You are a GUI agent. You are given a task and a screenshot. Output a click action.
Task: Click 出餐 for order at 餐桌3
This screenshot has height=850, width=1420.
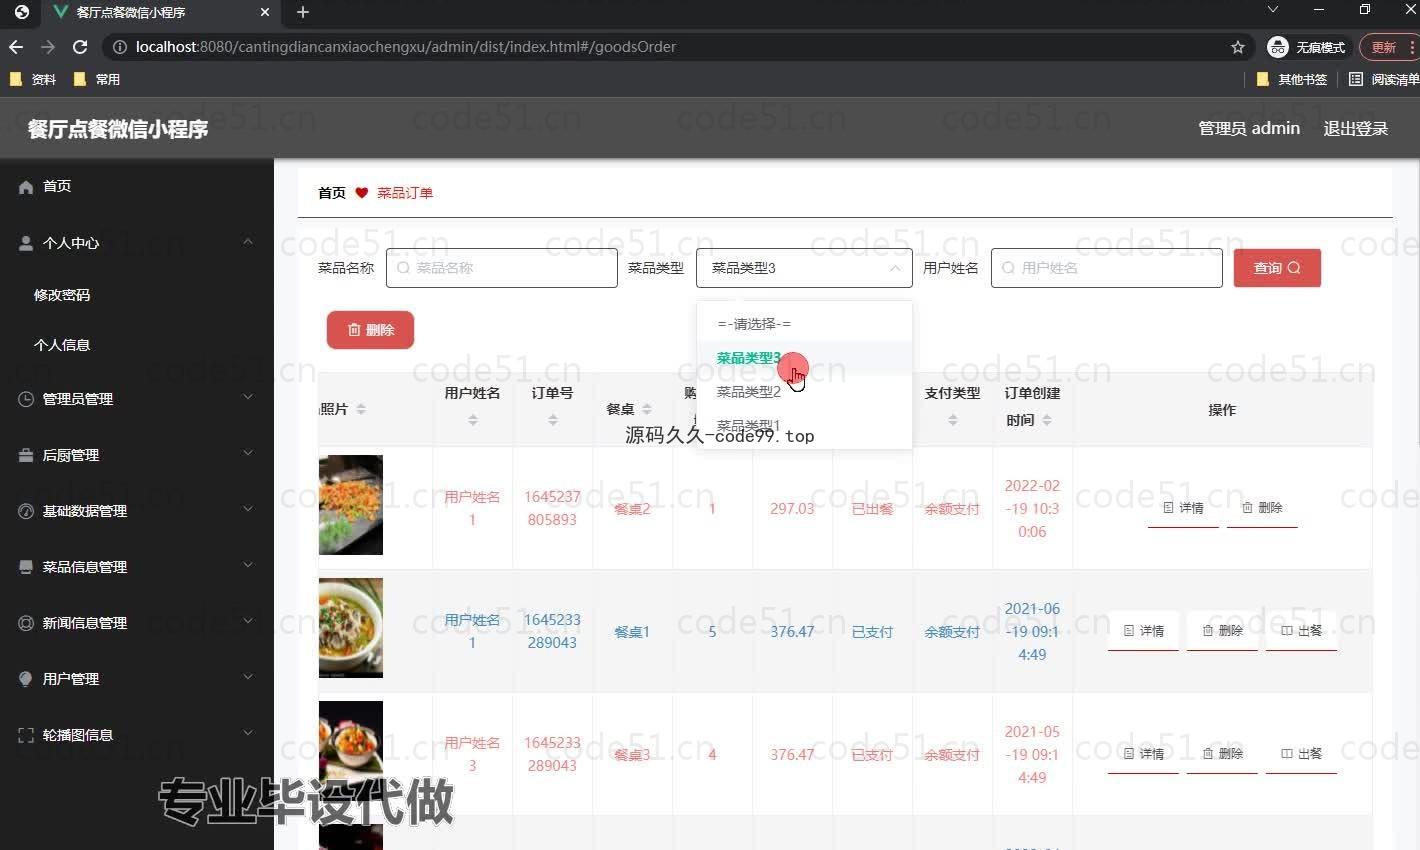[x=1301, y=754]
